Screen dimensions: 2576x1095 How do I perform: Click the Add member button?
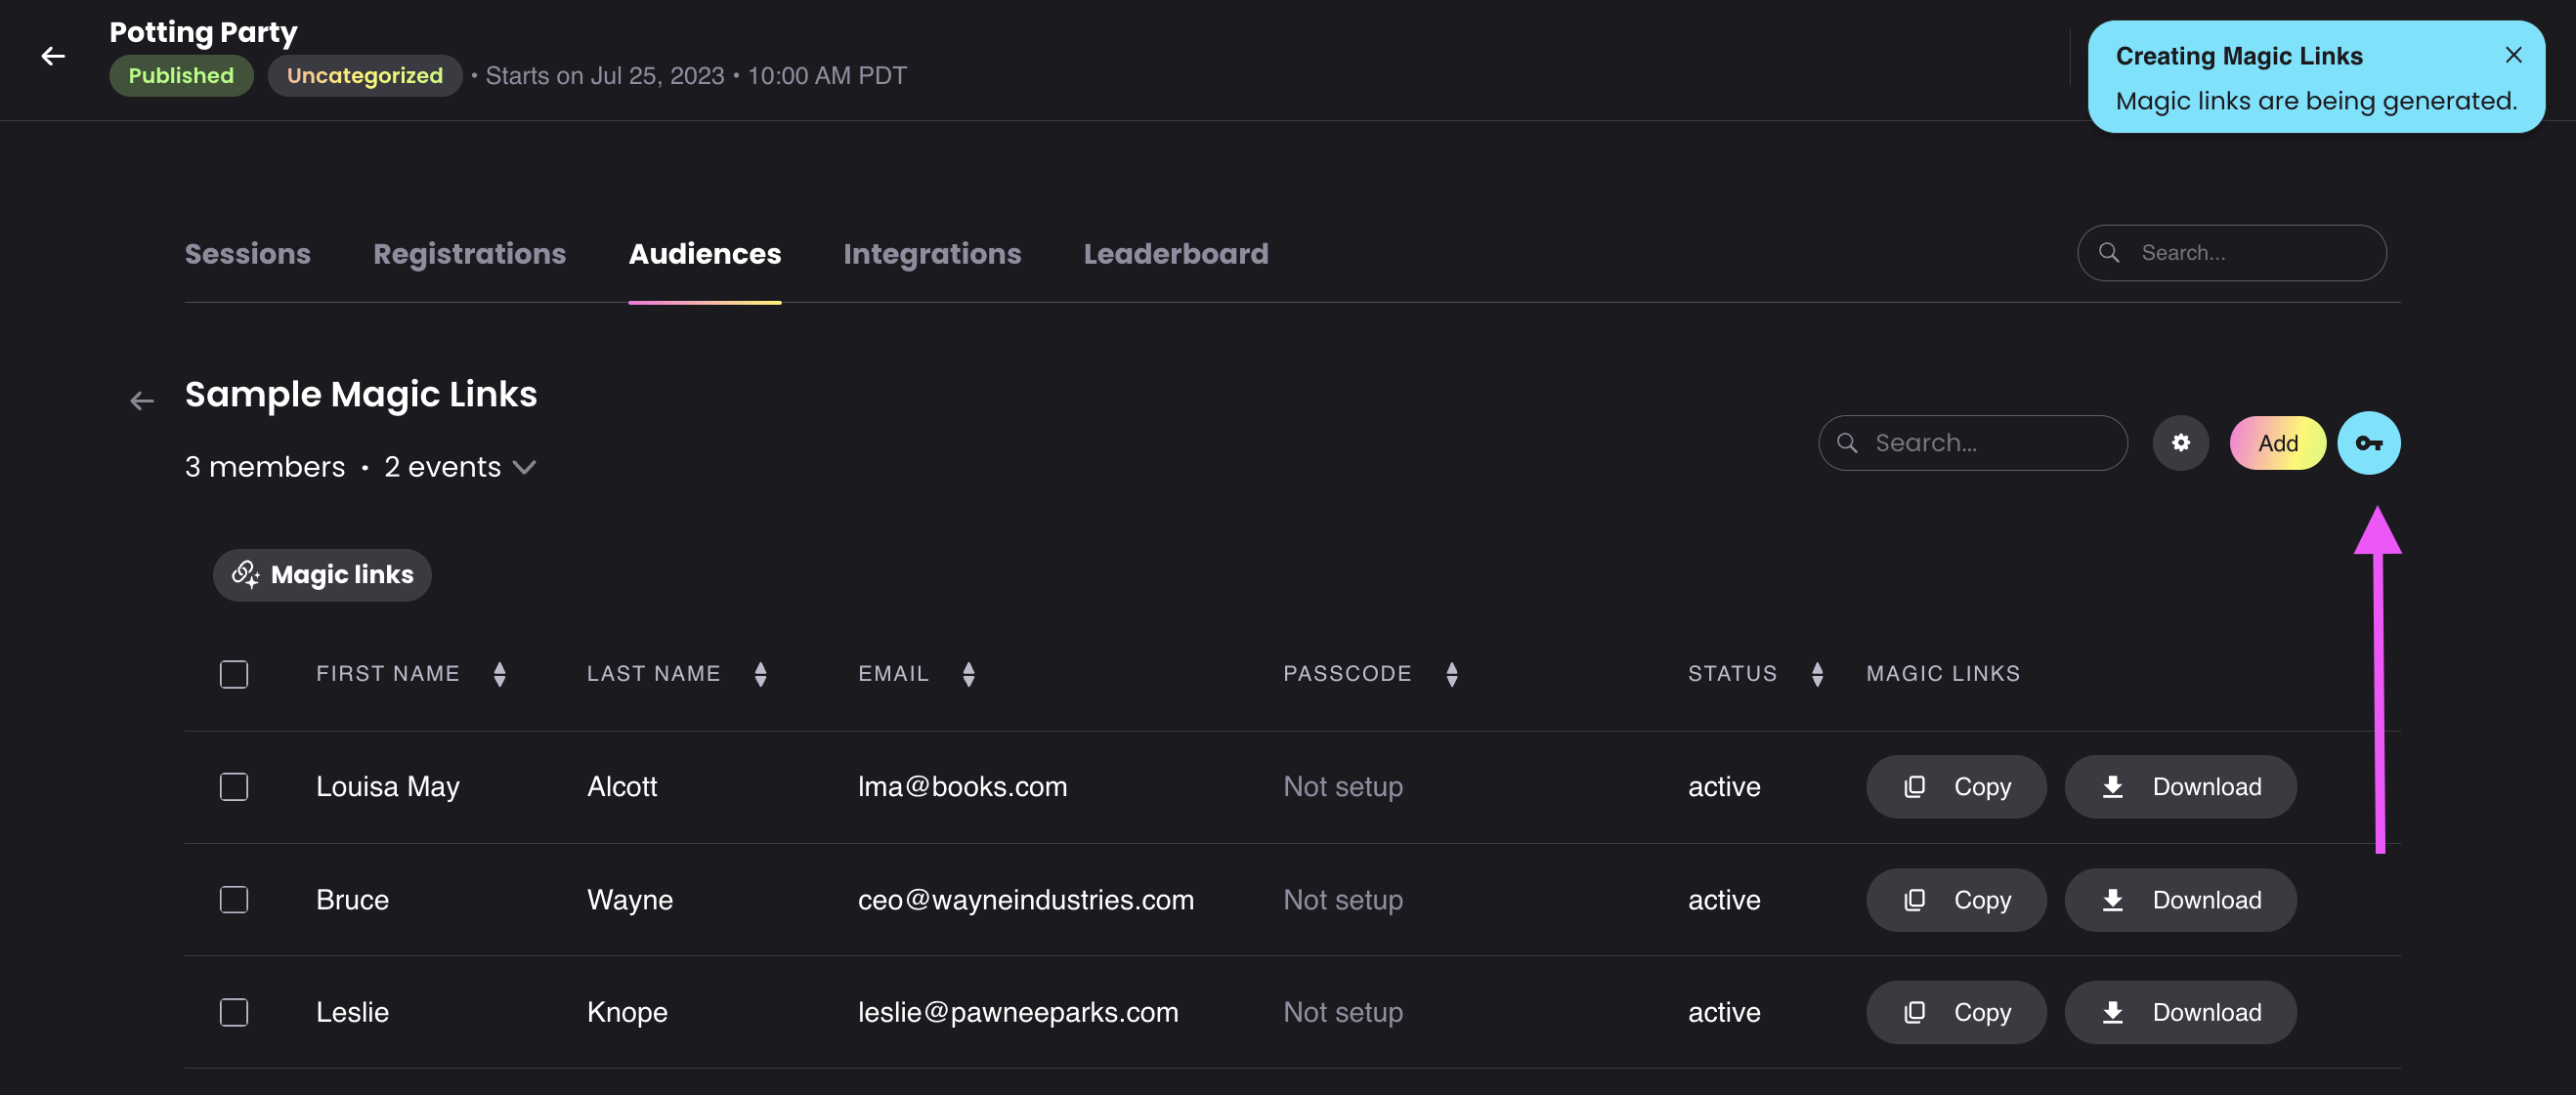coord(2277,443)
